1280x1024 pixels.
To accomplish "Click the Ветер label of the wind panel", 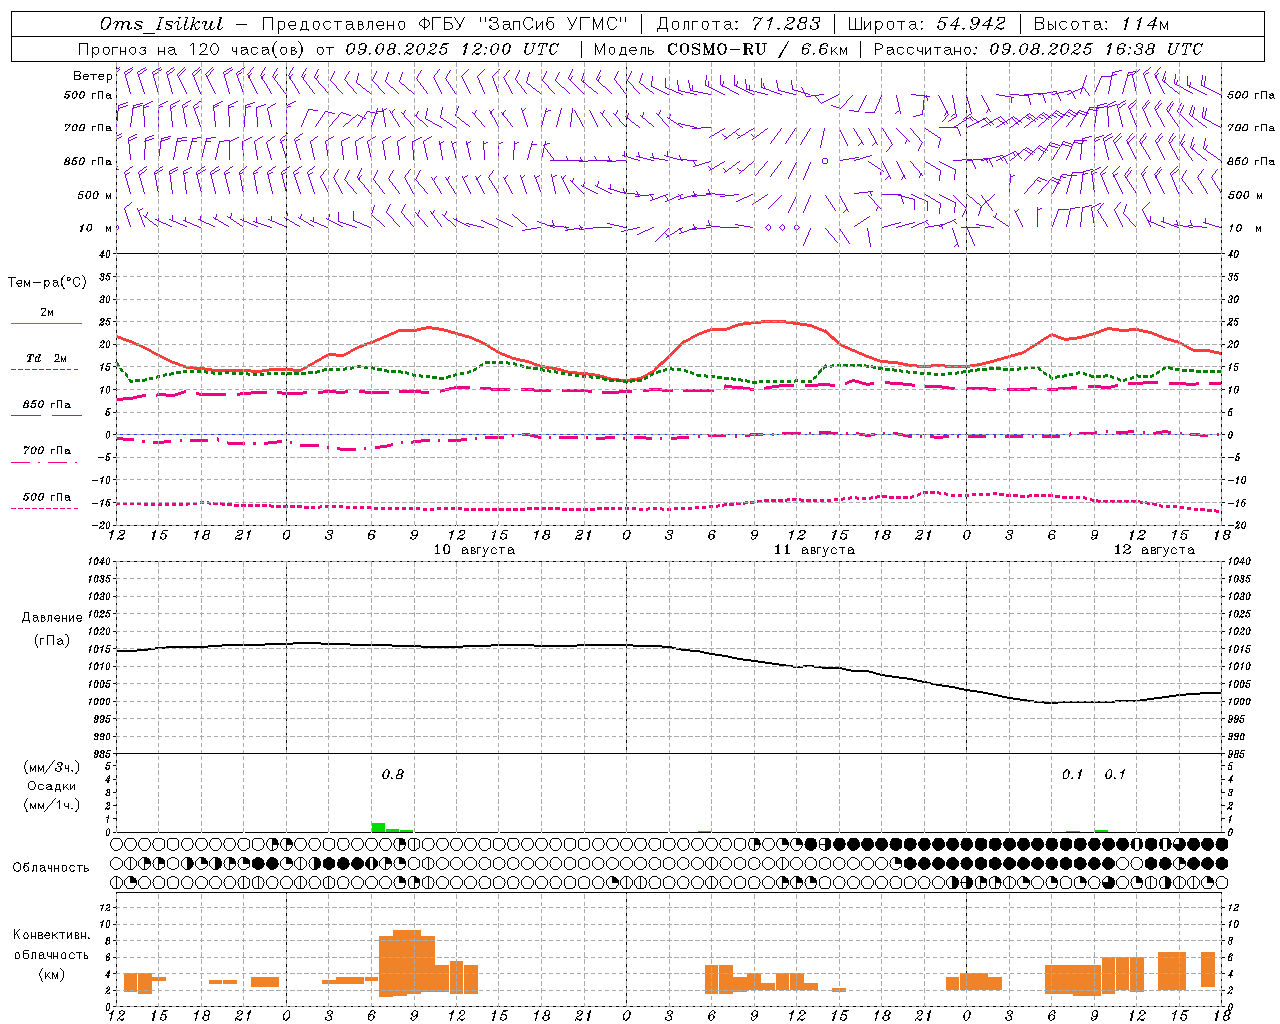I will click(92, 76).
